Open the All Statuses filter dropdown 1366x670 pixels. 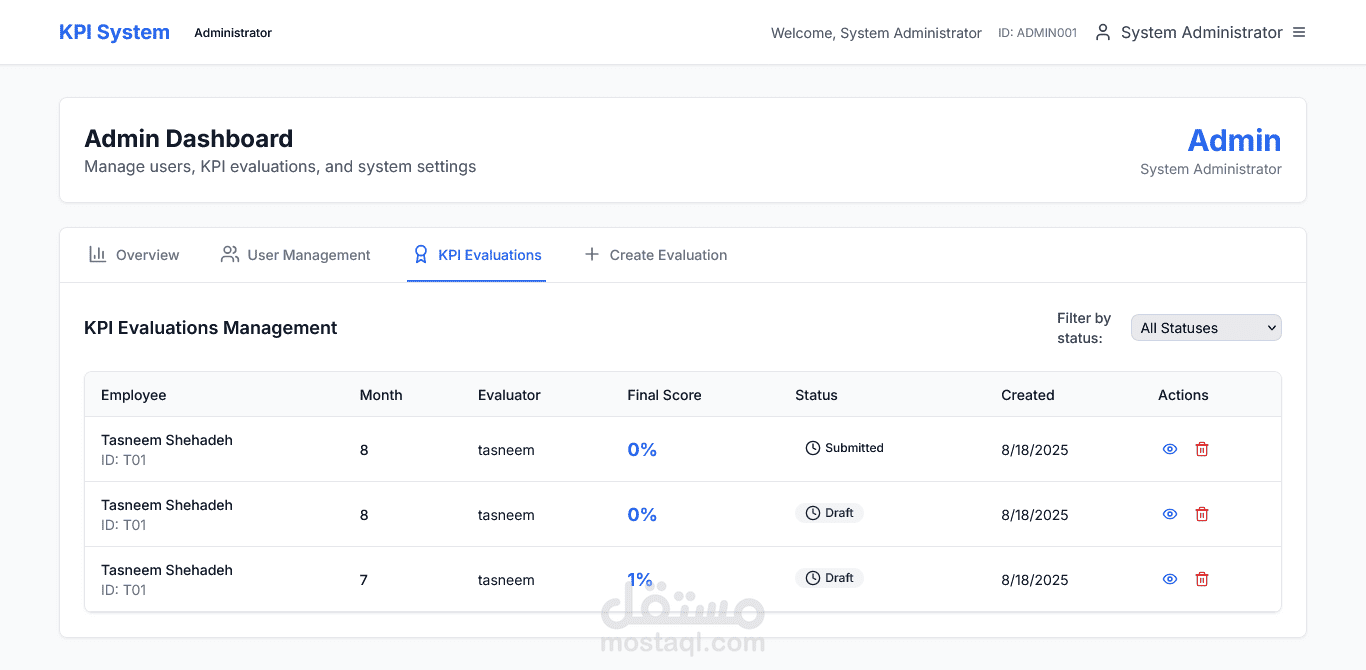click(1205, 328)
